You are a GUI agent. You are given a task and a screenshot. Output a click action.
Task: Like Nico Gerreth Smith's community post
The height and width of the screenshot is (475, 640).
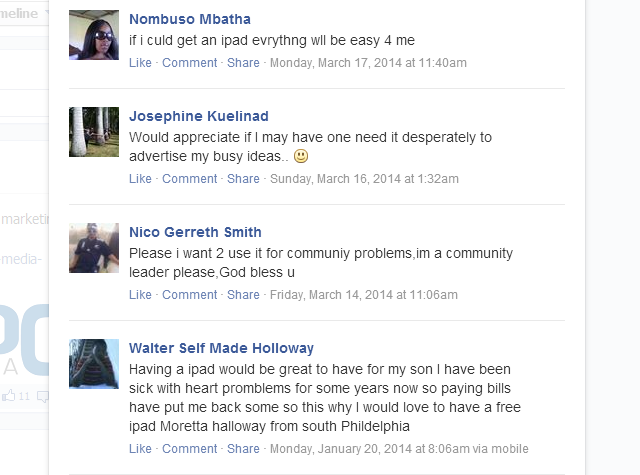pos(140,295)
